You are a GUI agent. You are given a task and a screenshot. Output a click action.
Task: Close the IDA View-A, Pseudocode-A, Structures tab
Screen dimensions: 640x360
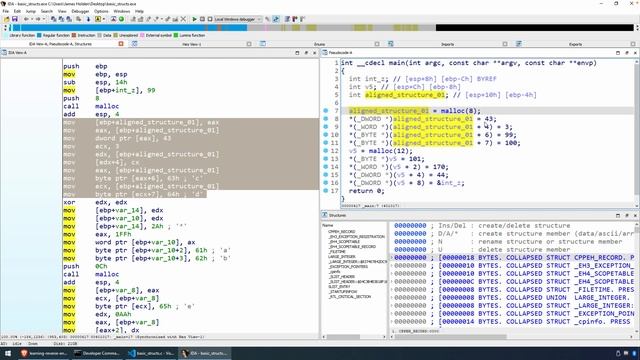point(121,44)
